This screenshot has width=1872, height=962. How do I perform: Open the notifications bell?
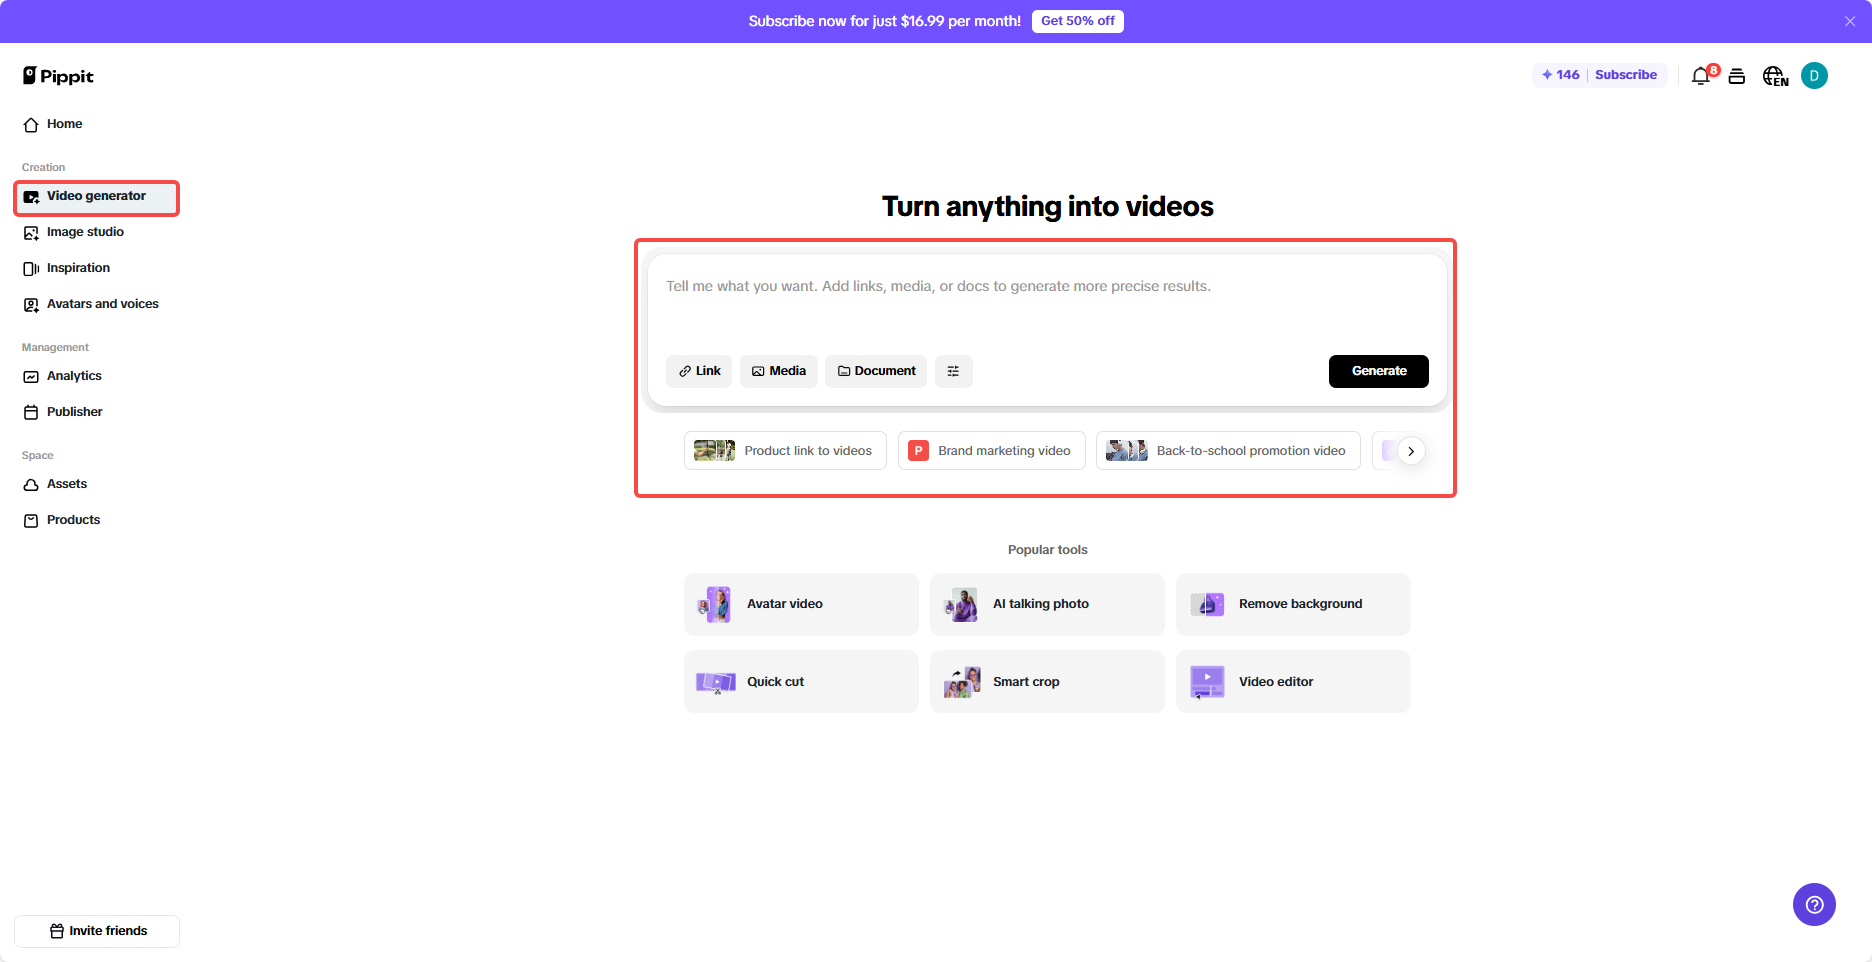pyautogui.click(x=1700, y=75)
